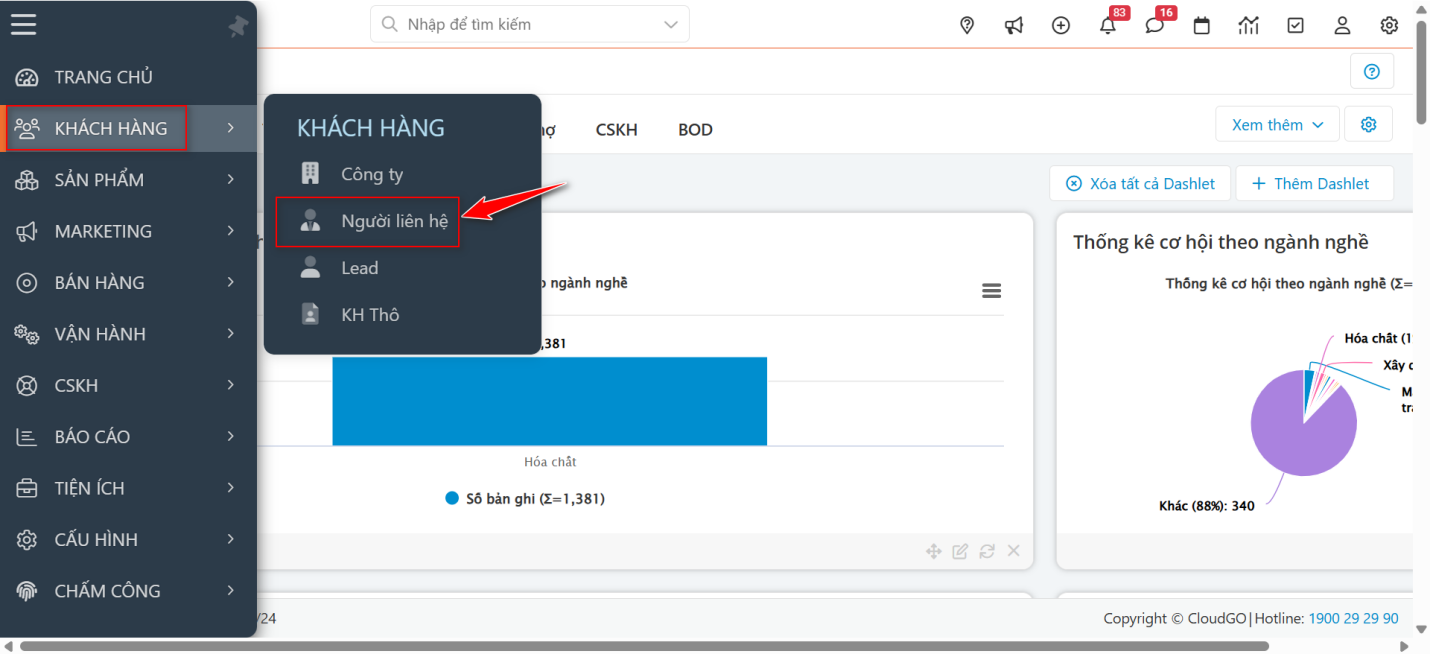Switch to the CSKH tab
The height and width of the screenshot is (654, 1430).
coord(616,130)
